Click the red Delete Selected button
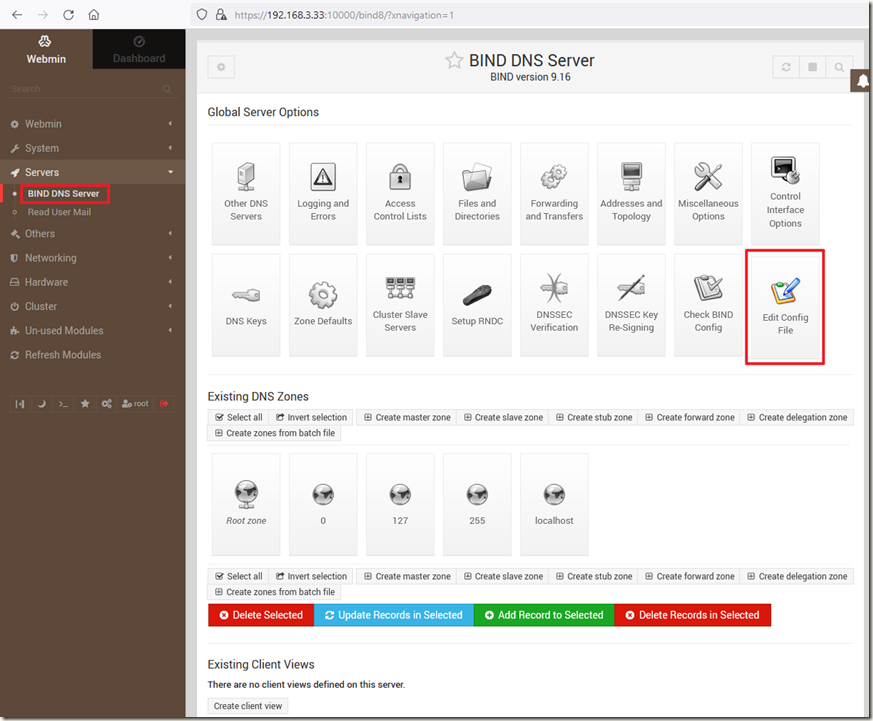 pos(261,615)
